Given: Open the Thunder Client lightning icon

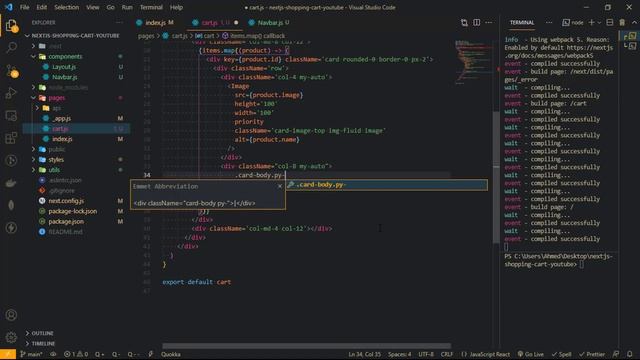Looking at the screenshot, I should pyautogui.click(x=11, y=227).
